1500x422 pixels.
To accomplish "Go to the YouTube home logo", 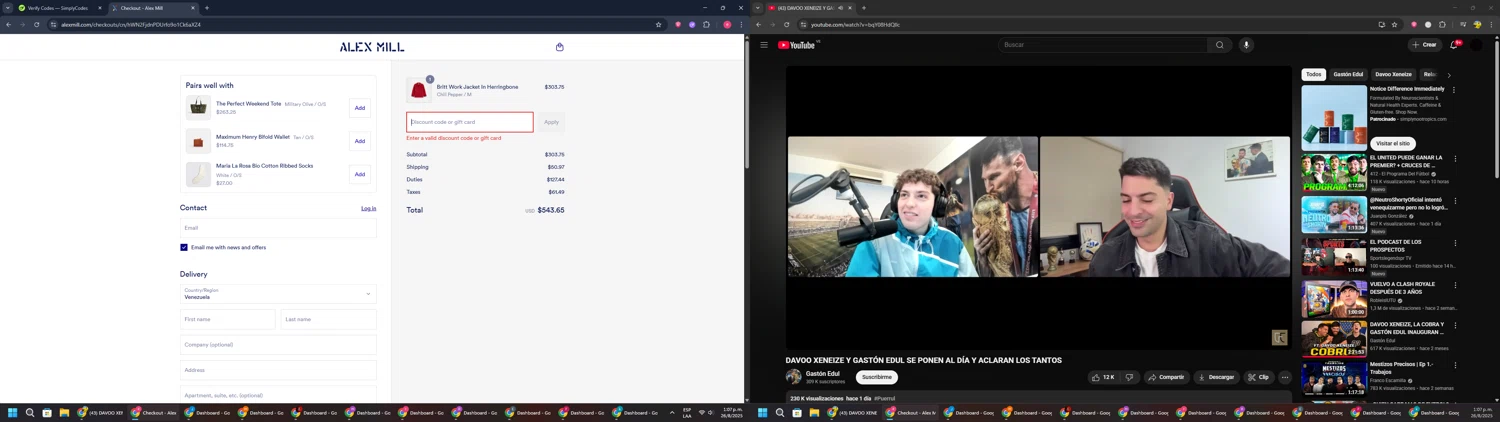I will tap(797, 45).
